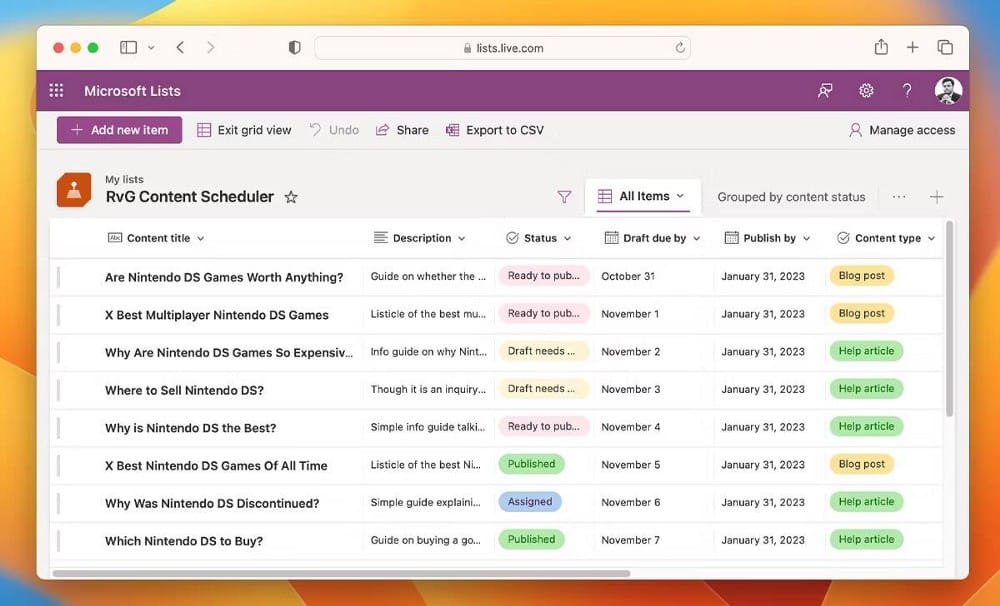Click the Add new item button
The image size is (1000, 606).
pyautogui.click(x=119, y=129)
